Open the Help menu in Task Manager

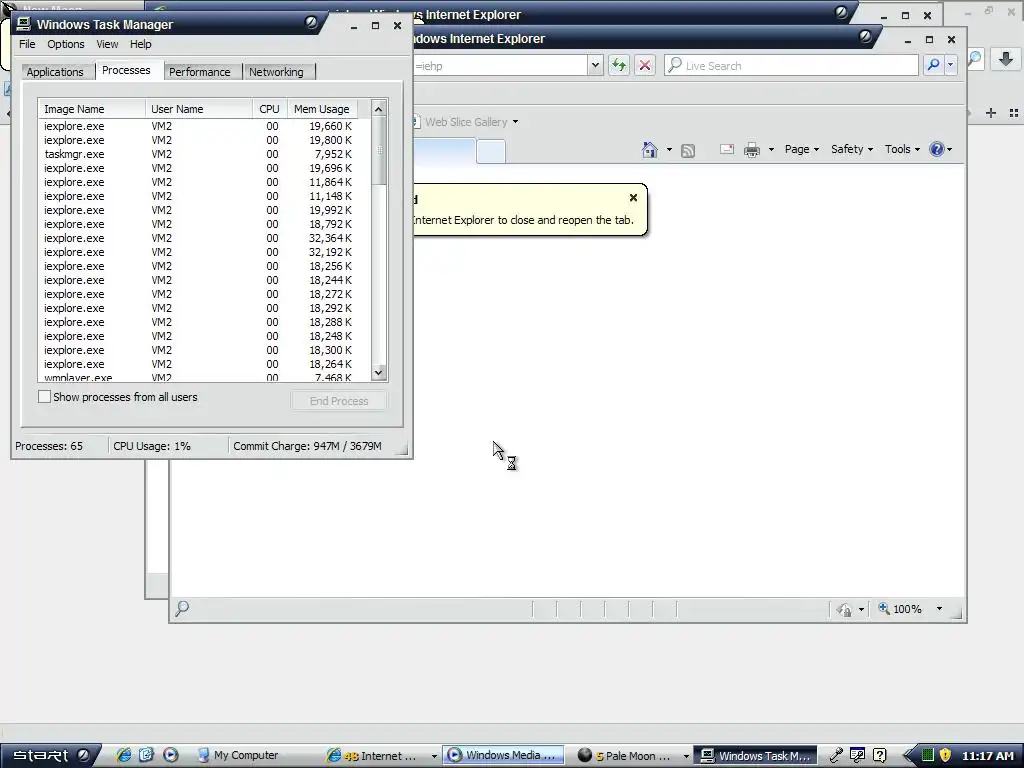tap(140, 44)
